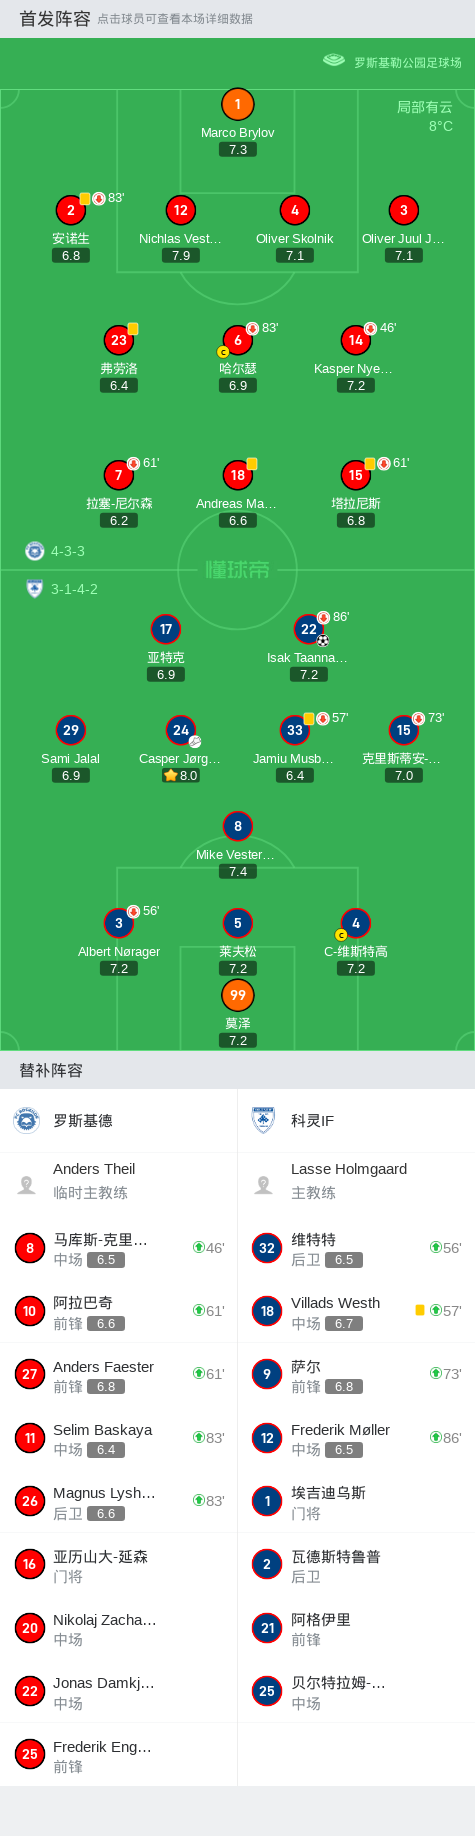The width and height of the screenshot is (475, 1836).
Task: Click the 罗斯基德 club crest in substitutes
Action: coord(27,1121)
